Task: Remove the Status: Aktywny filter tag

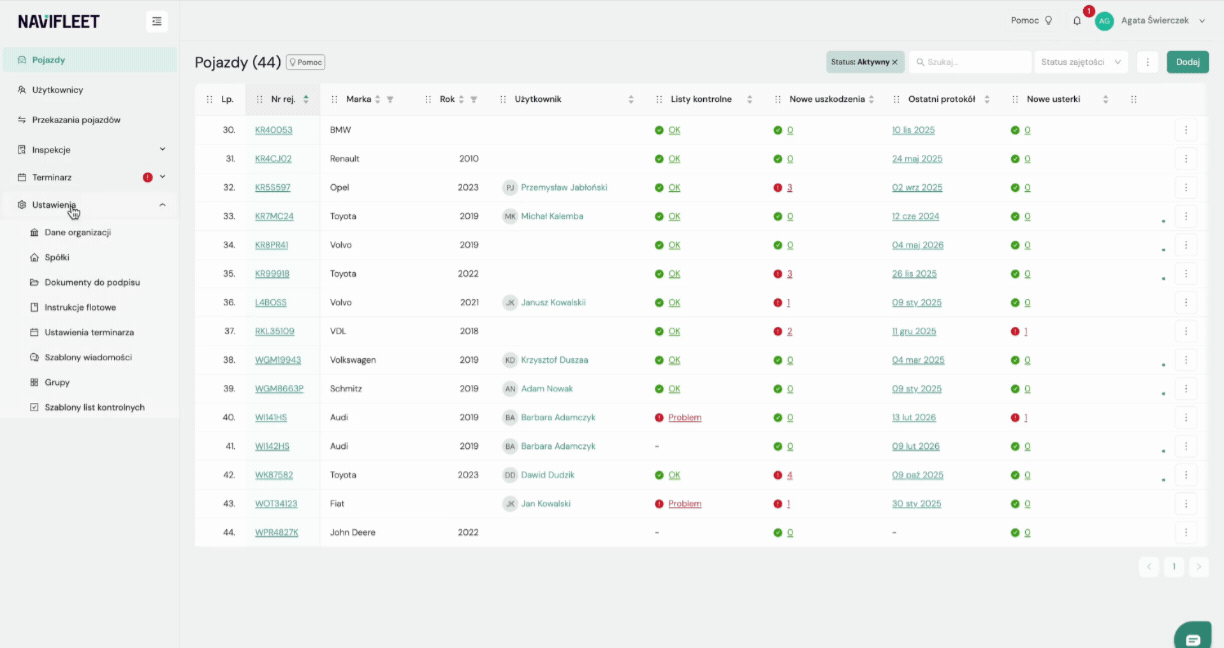Action: tap(895, 62)
